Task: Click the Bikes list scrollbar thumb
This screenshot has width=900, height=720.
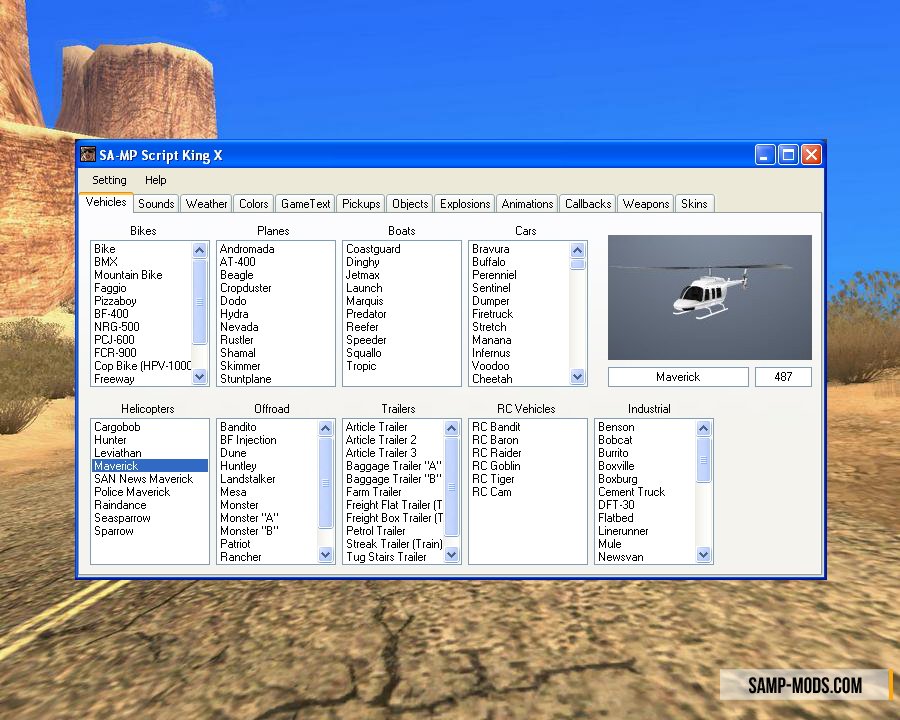Action: point(199,301)
